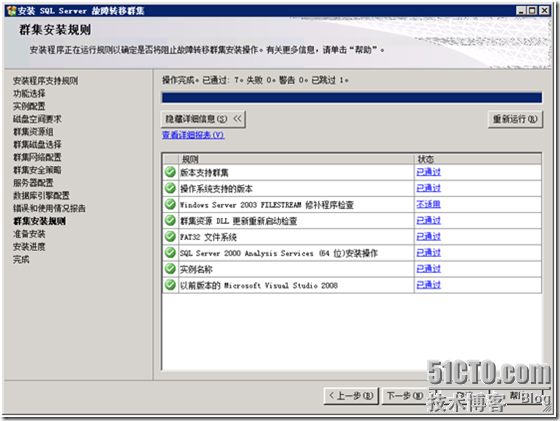
Task: Proceed with the 下一步 button
Action: 405,396
